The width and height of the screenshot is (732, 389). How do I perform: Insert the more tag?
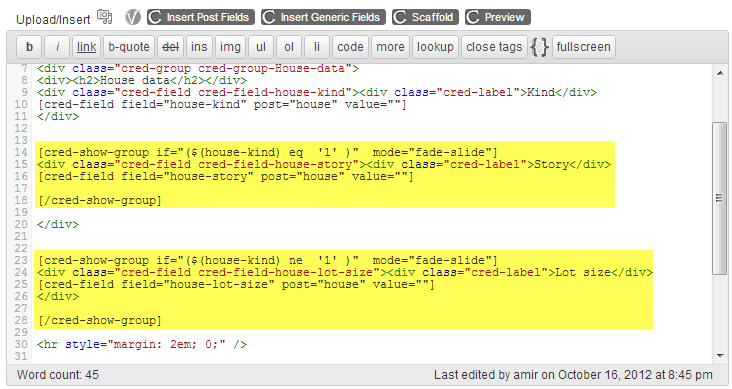tap(390, 47)
